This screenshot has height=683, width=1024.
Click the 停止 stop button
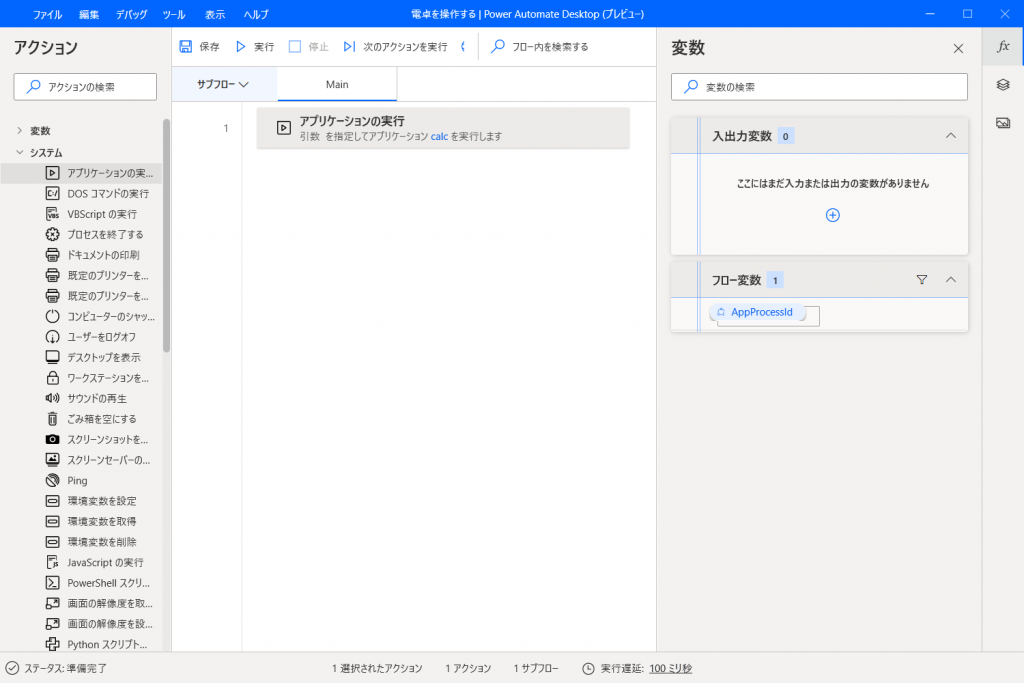pyautogui.click(x=309, y=46)
